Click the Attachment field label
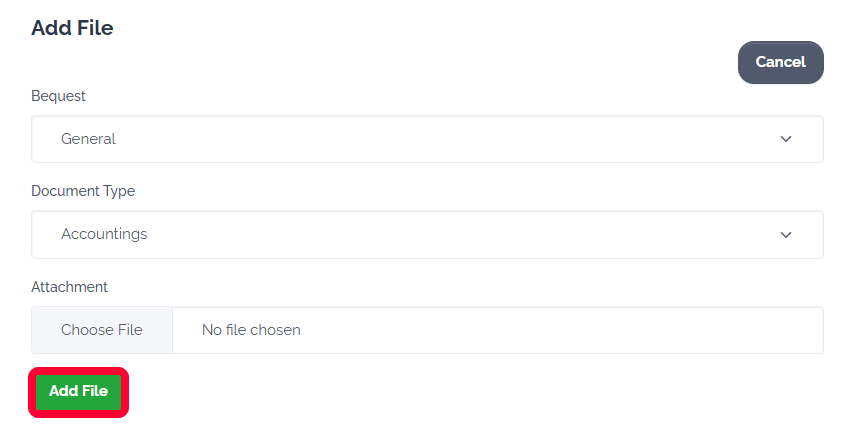Screen dimensions: 858x436 pyautogui.click(x=69, y=287)
